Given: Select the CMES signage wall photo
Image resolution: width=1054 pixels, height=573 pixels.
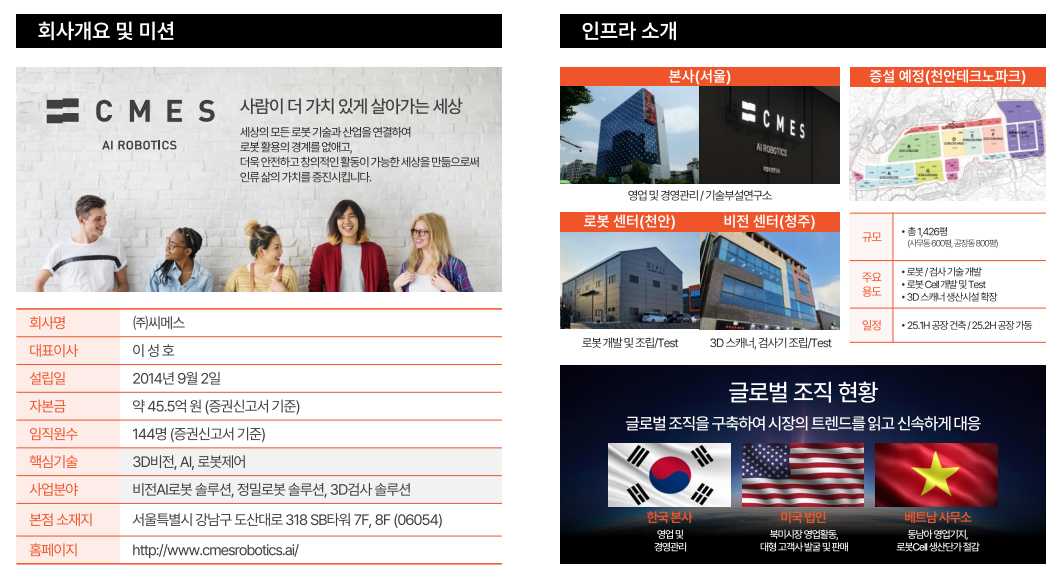Looking at the screenshot, I should [770, 135].
